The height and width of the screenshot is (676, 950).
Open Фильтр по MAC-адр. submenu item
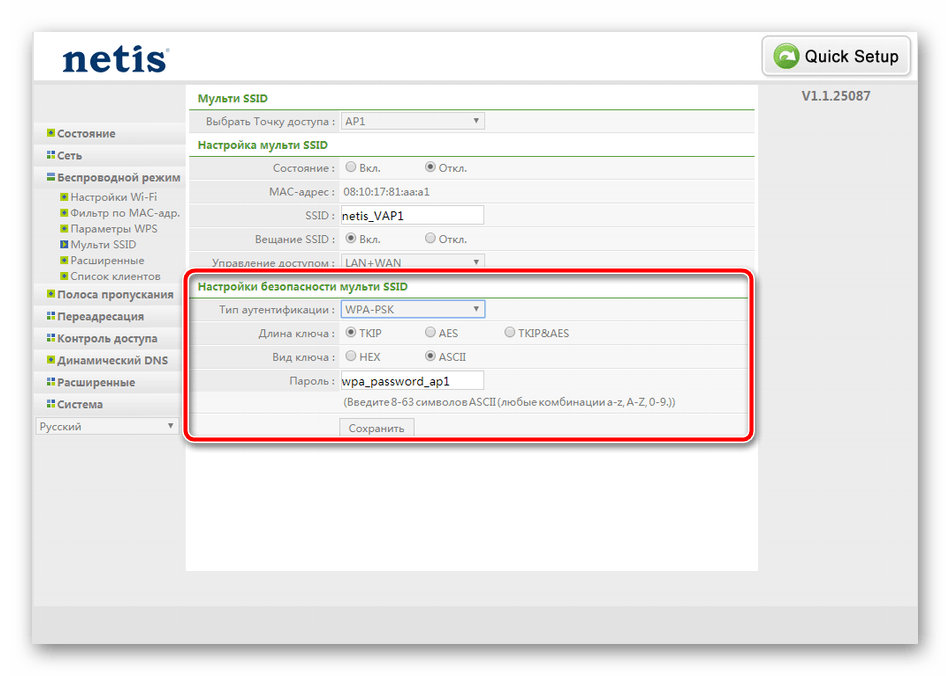coord(124,213)
